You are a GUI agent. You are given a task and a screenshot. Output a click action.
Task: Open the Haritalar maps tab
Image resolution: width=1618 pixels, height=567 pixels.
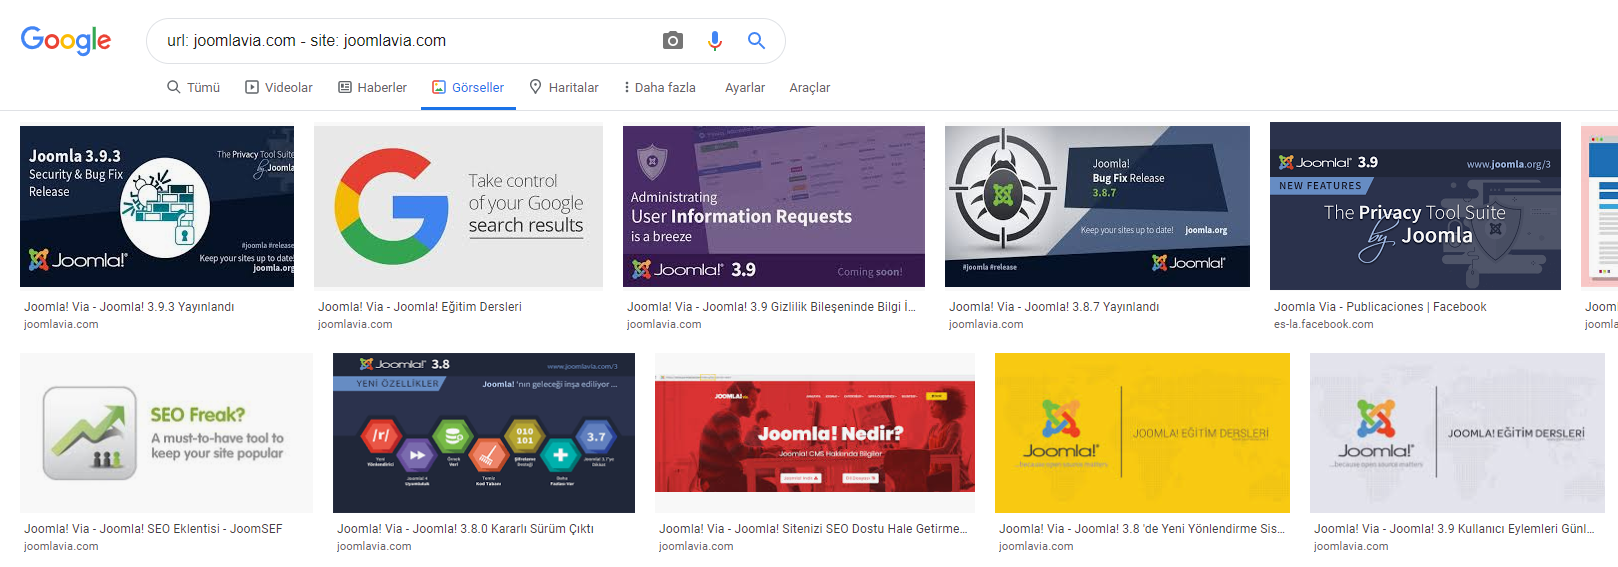[564, 88]
